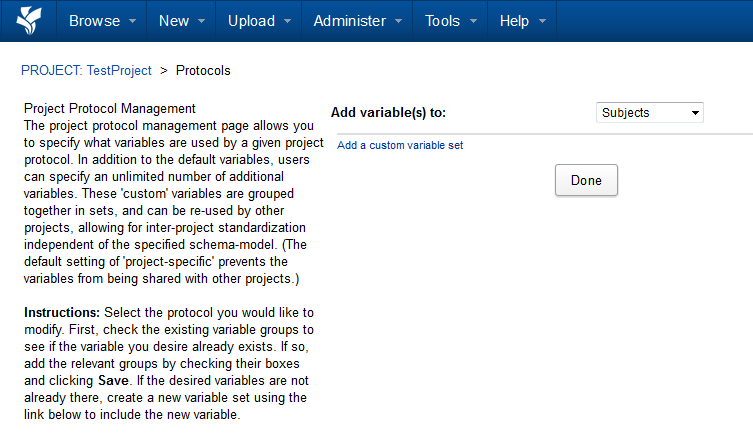Expand the Administer menu's down arrow
The height and width of the screenshot is (441, 753).
[396, 22]
